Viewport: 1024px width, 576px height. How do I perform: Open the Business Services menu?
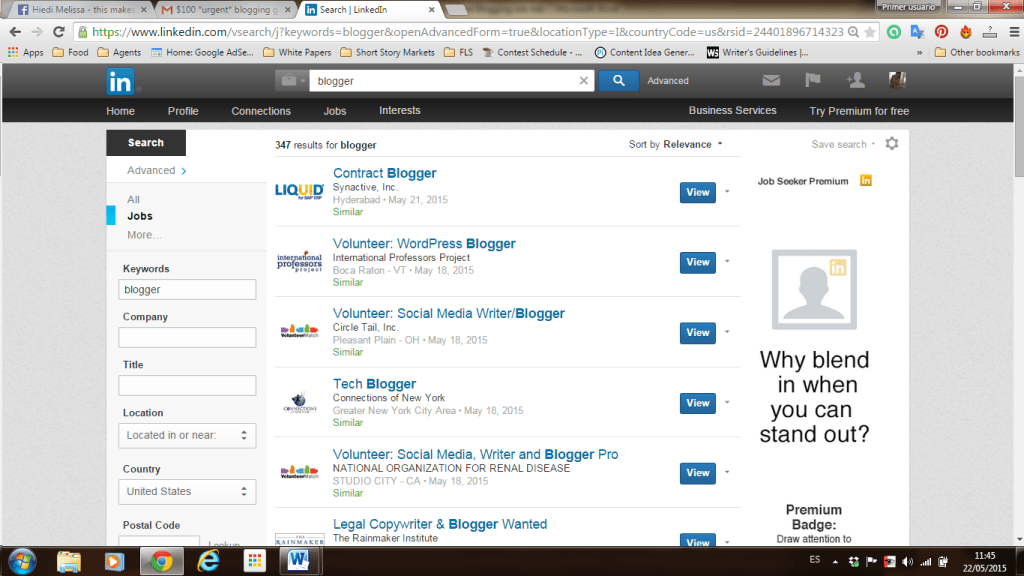coord(732,110)
